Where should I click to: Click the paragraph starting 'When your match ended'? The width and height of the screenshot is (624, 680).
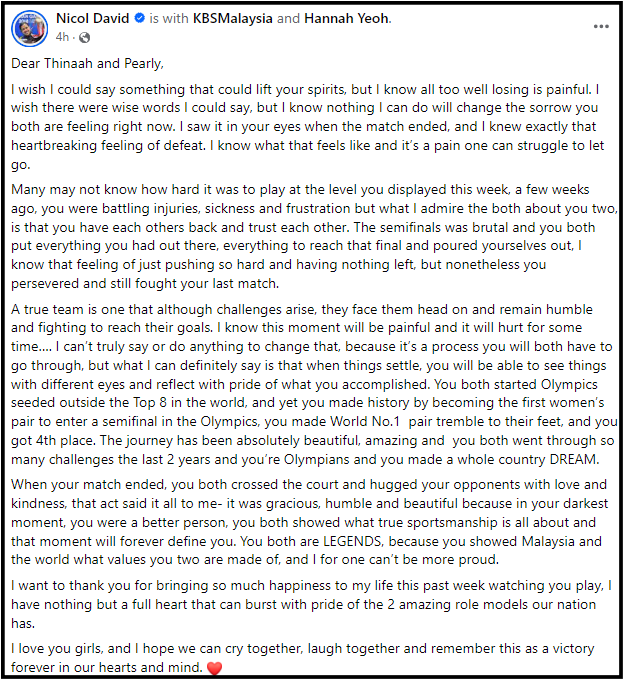[310, 522]
